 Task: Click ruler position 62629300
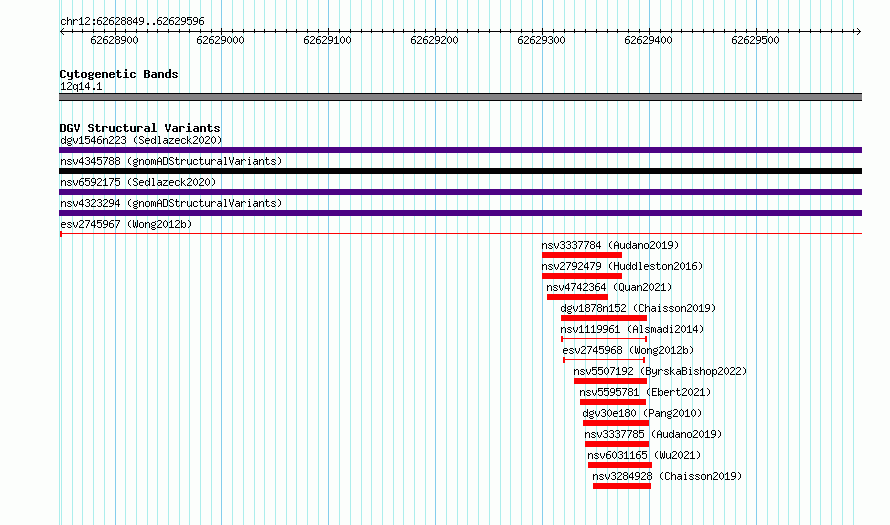point(541,40)
